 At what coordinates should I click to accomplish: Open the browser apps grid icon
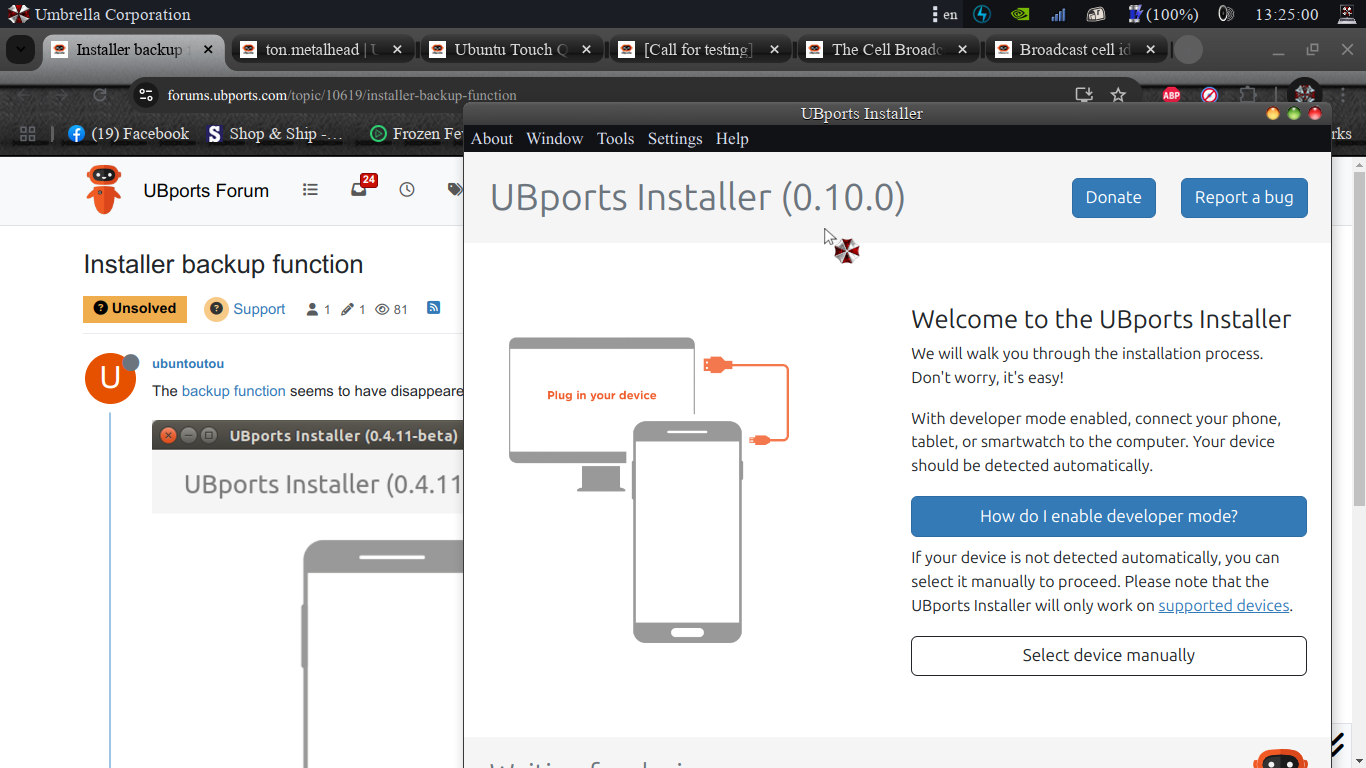[x=27, y=134]
